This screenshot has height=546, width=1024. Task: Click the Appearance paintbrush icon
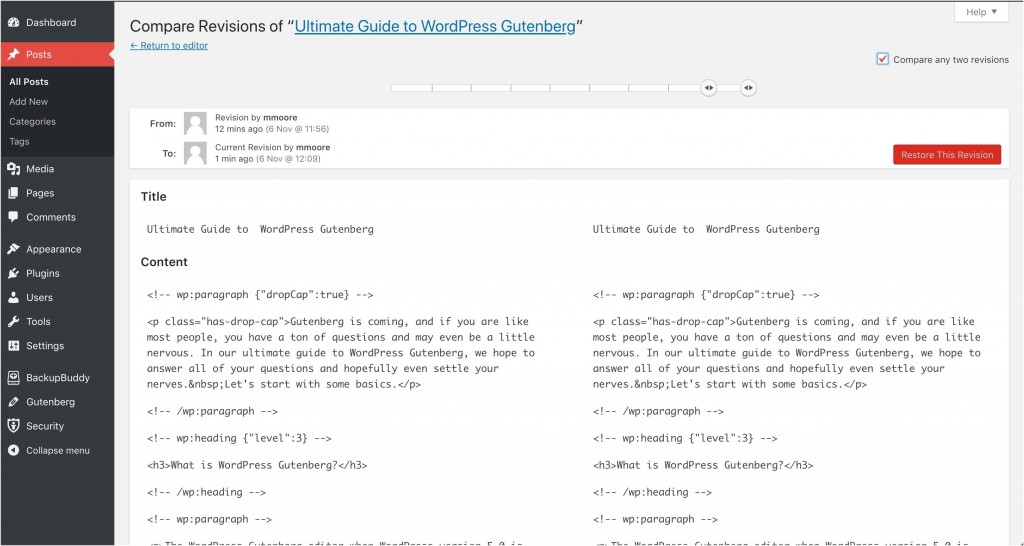(14, 249)
